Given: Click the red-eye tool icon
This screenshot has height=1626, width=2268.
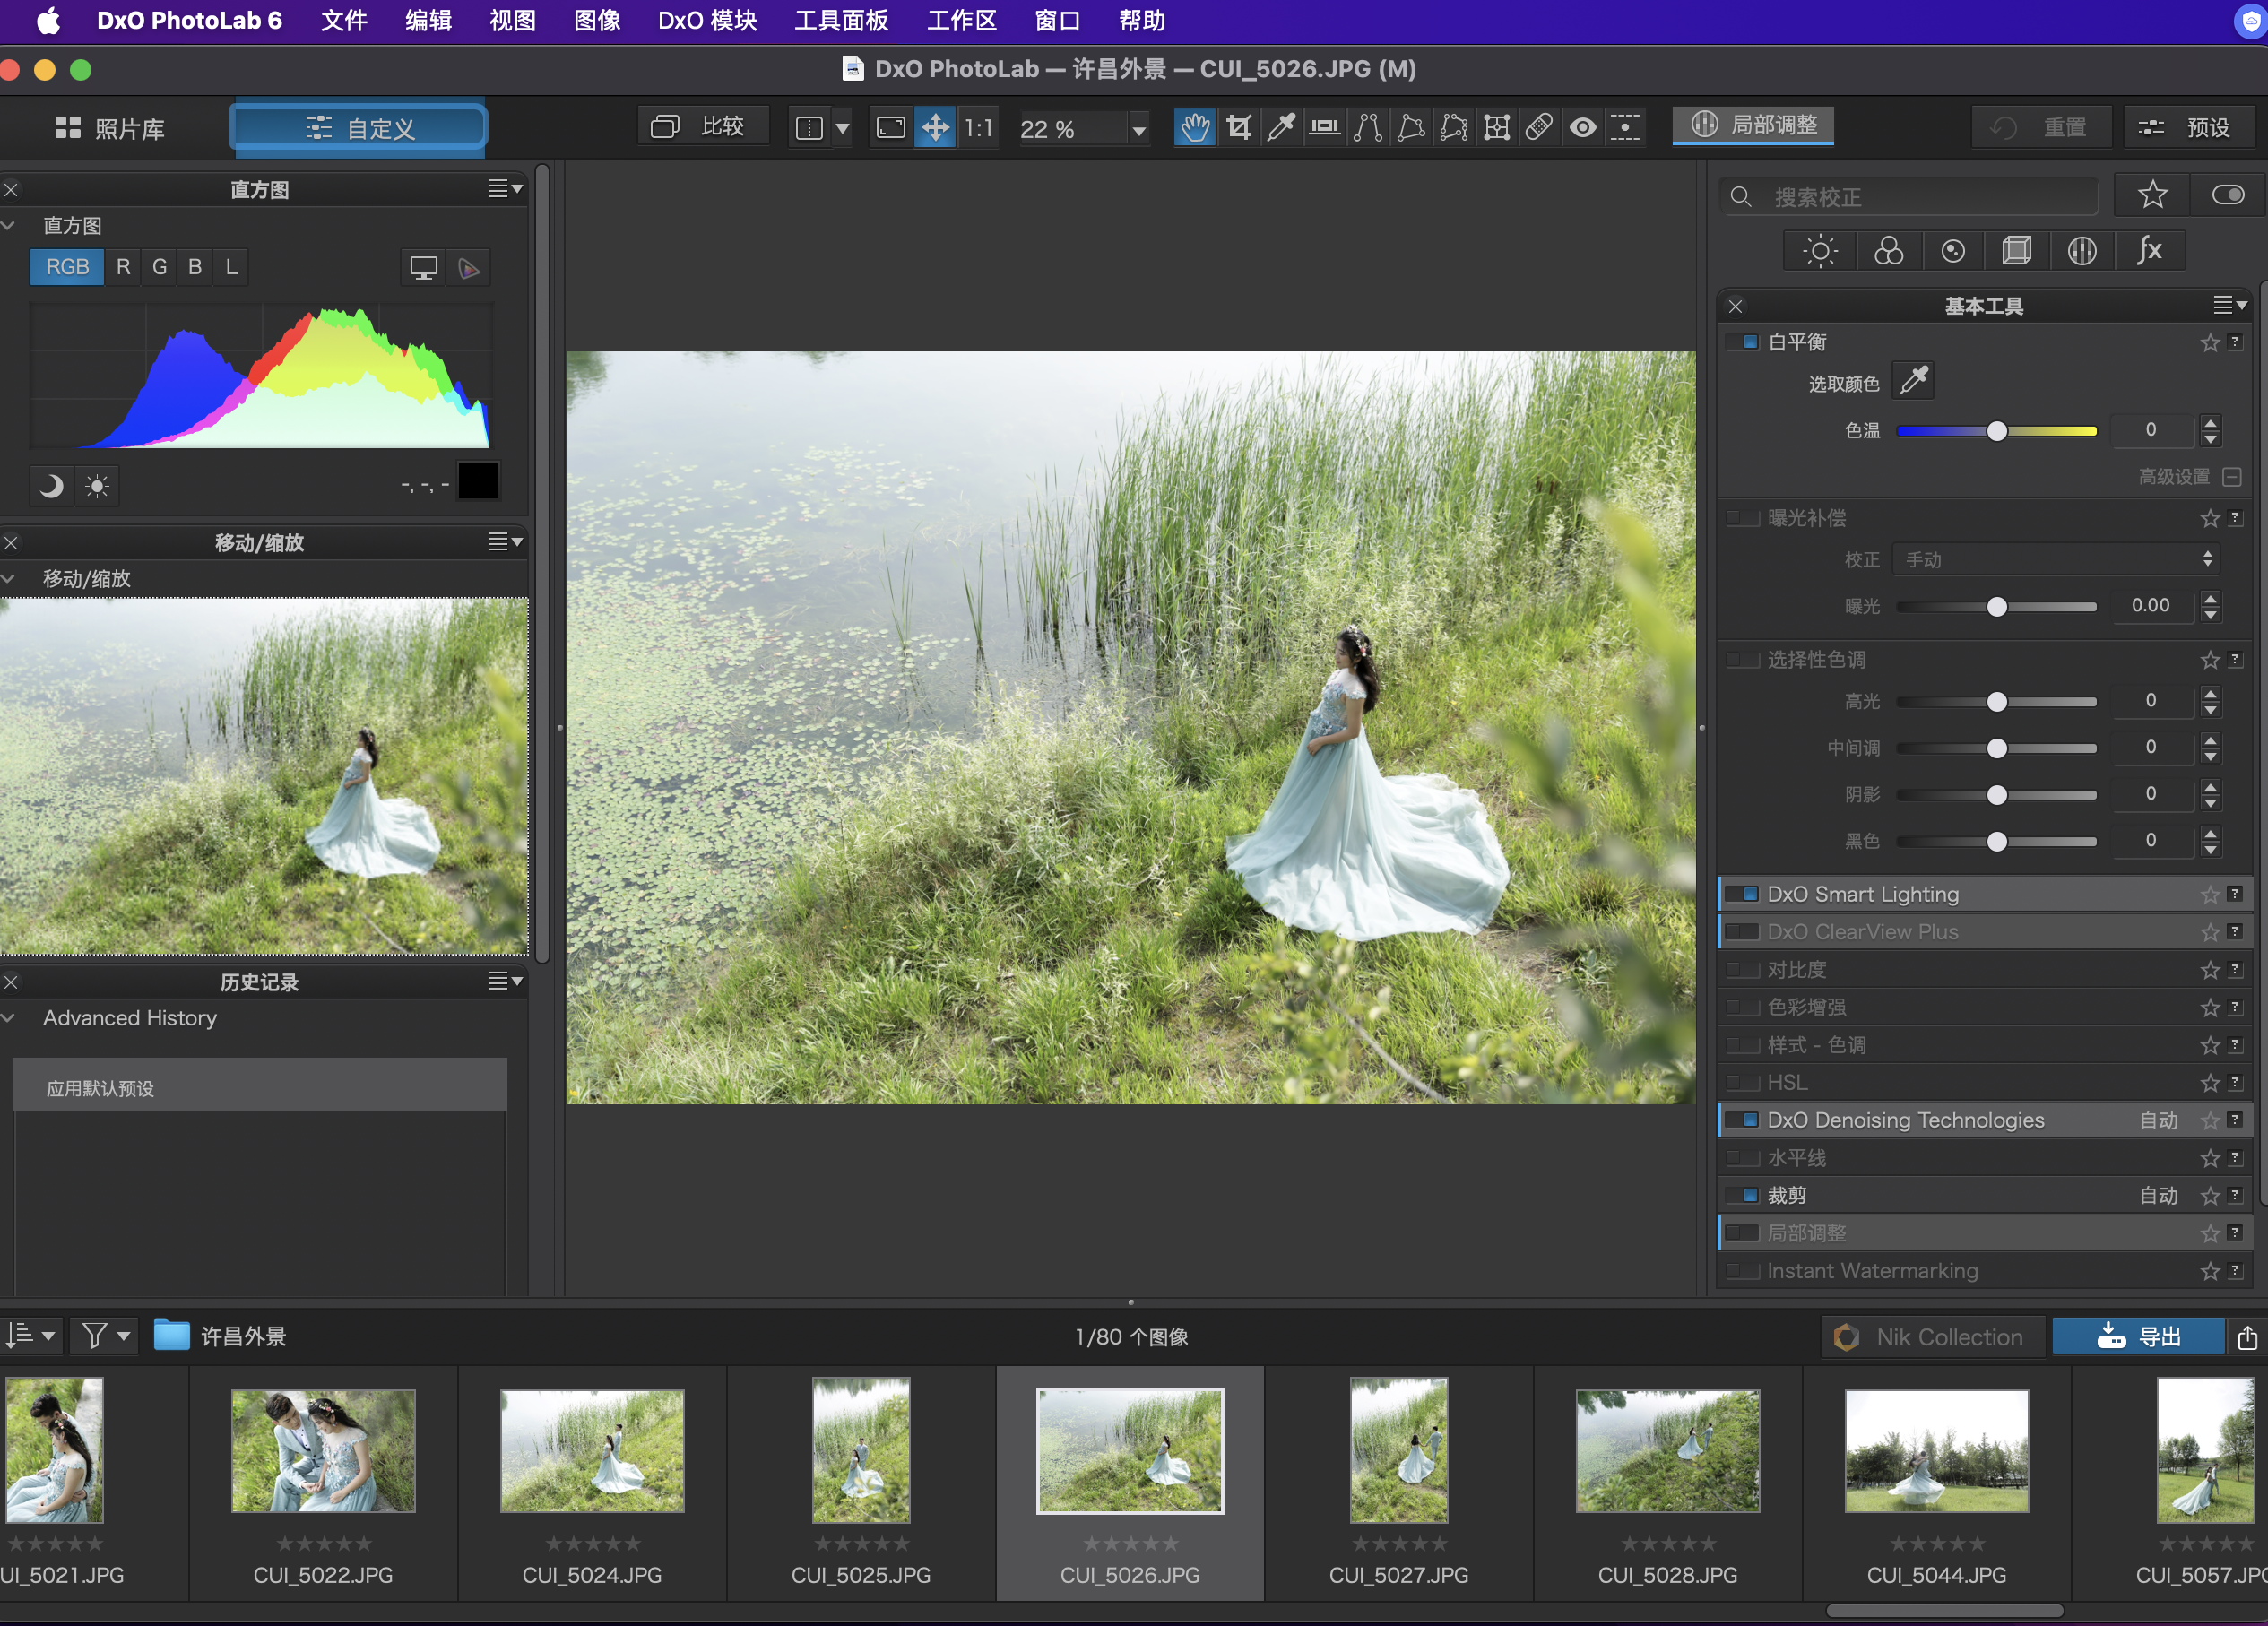Looking at the screenshot, I should [1582, 127].
